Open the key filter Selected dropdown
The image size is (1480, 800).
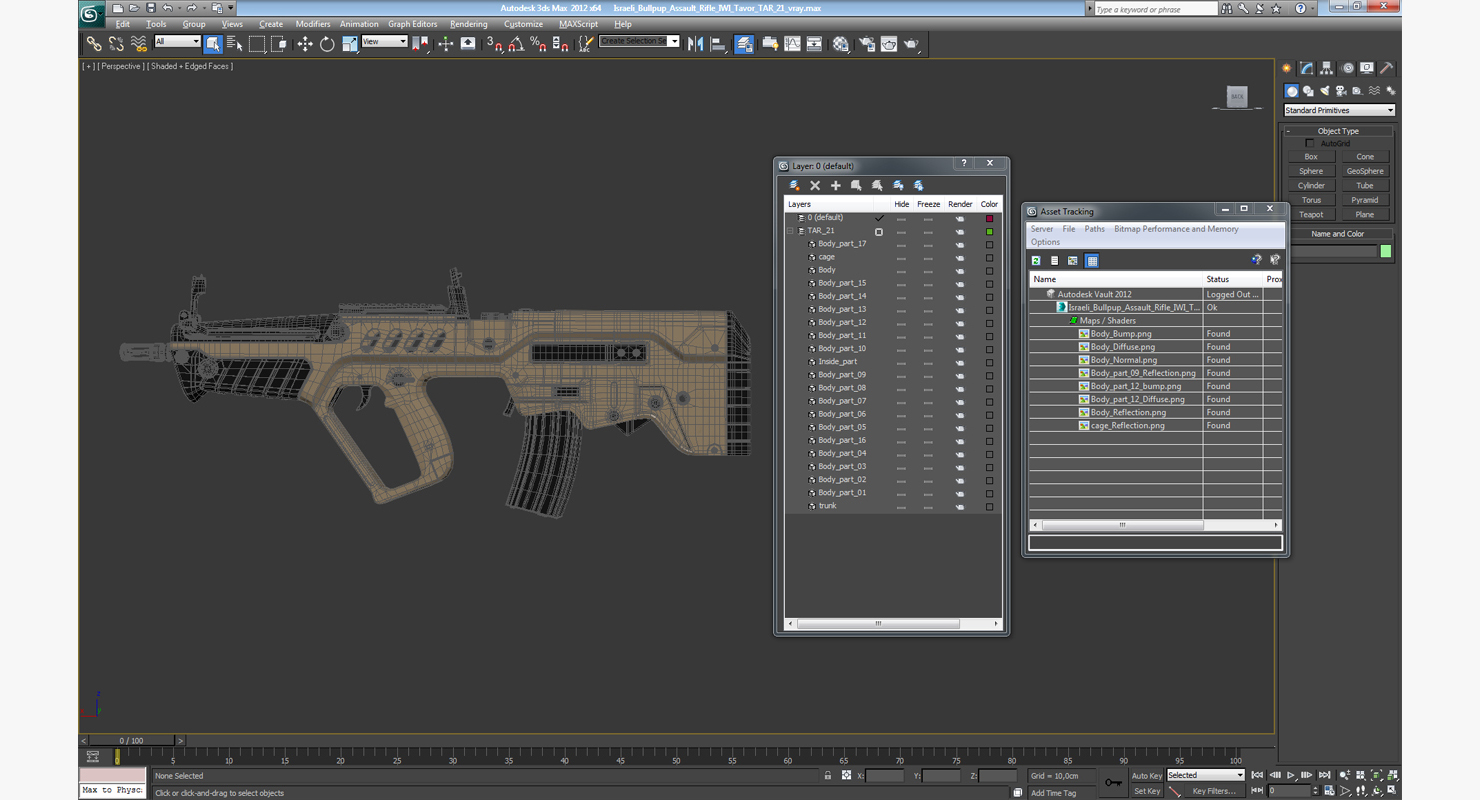1206,775
